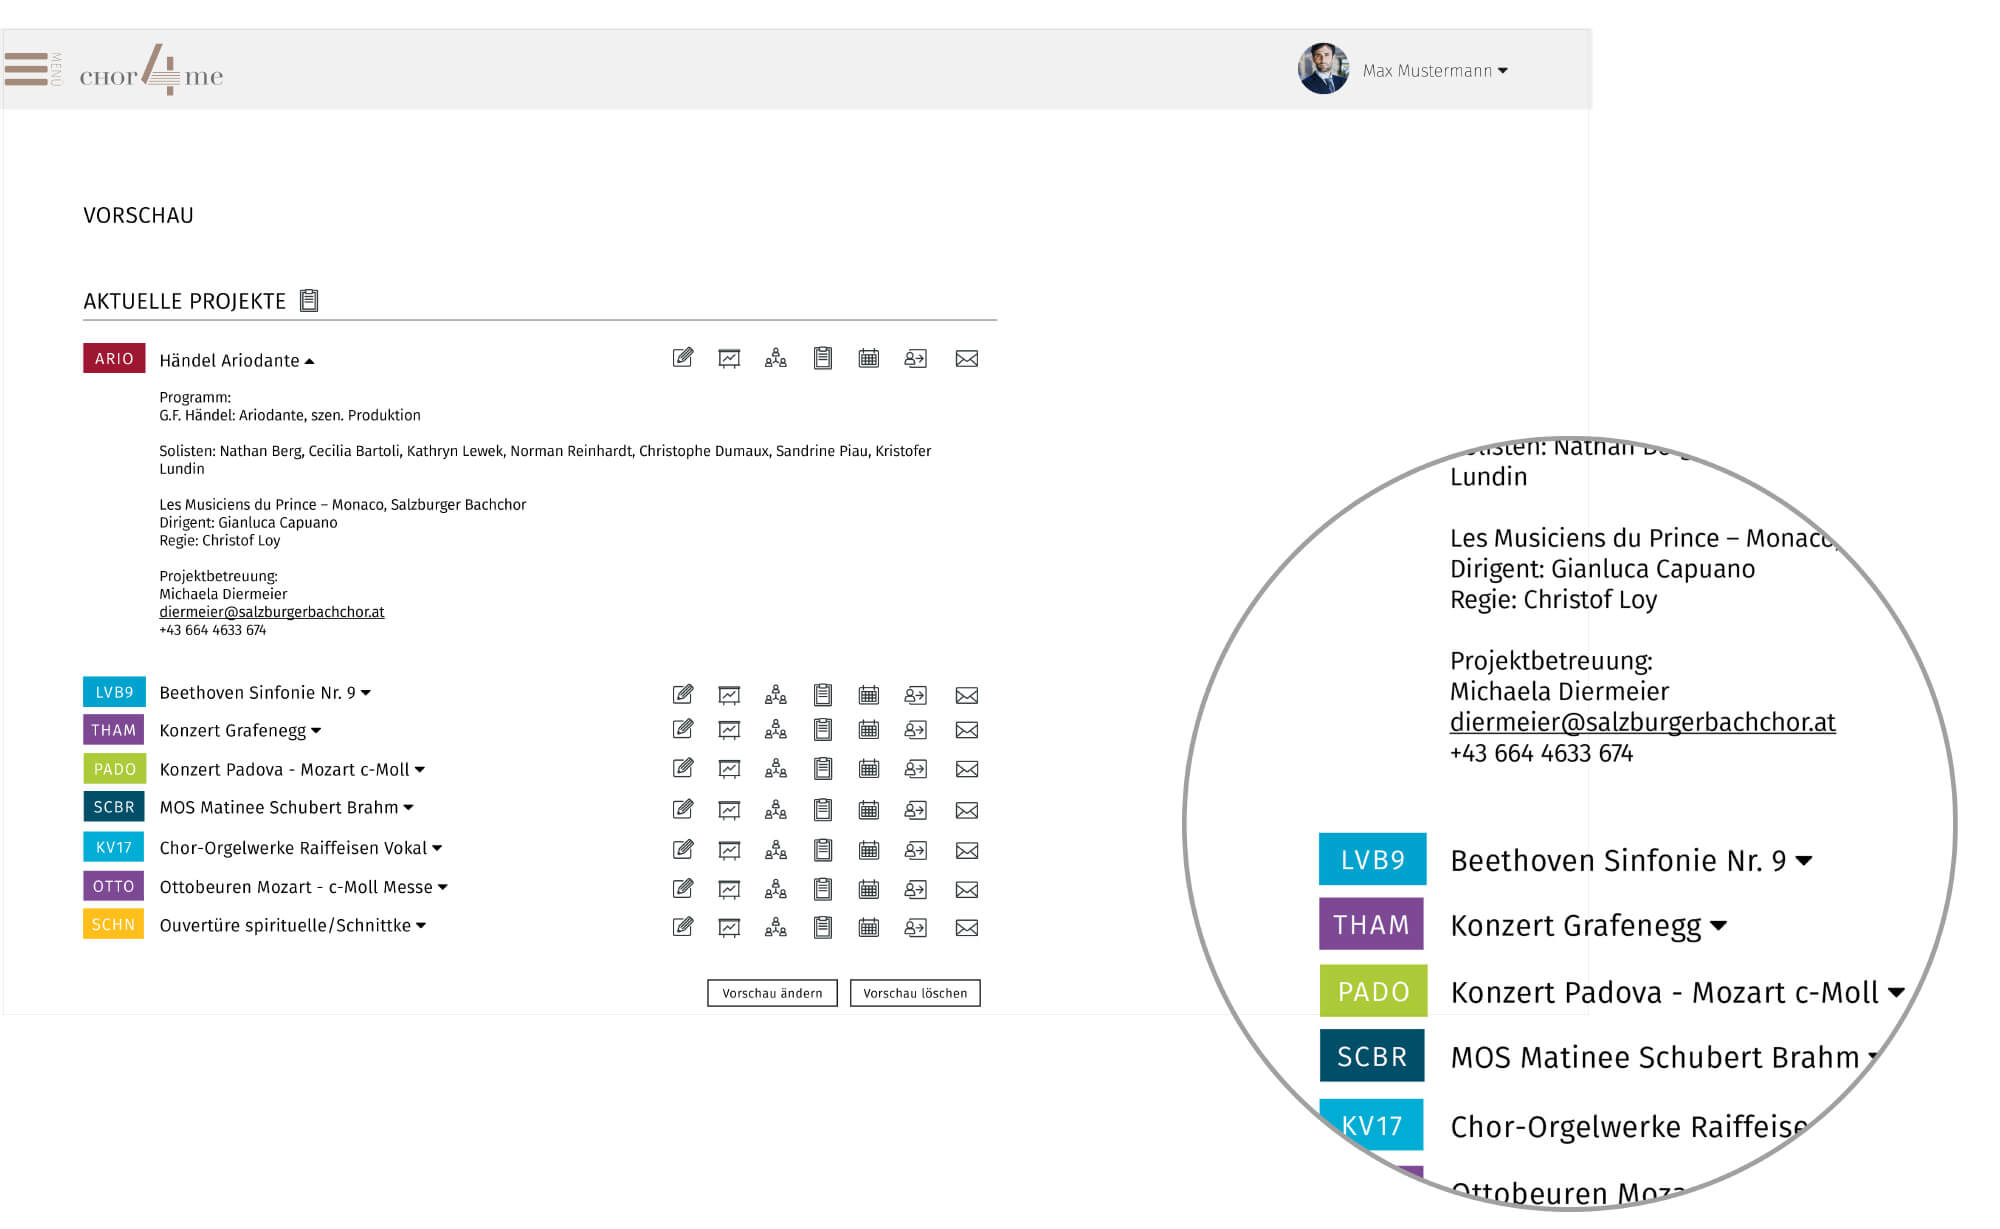Open the Max Mustermann user dropdown
The width and height of the screenshot is (2000, 1229).
(1435, 70)
